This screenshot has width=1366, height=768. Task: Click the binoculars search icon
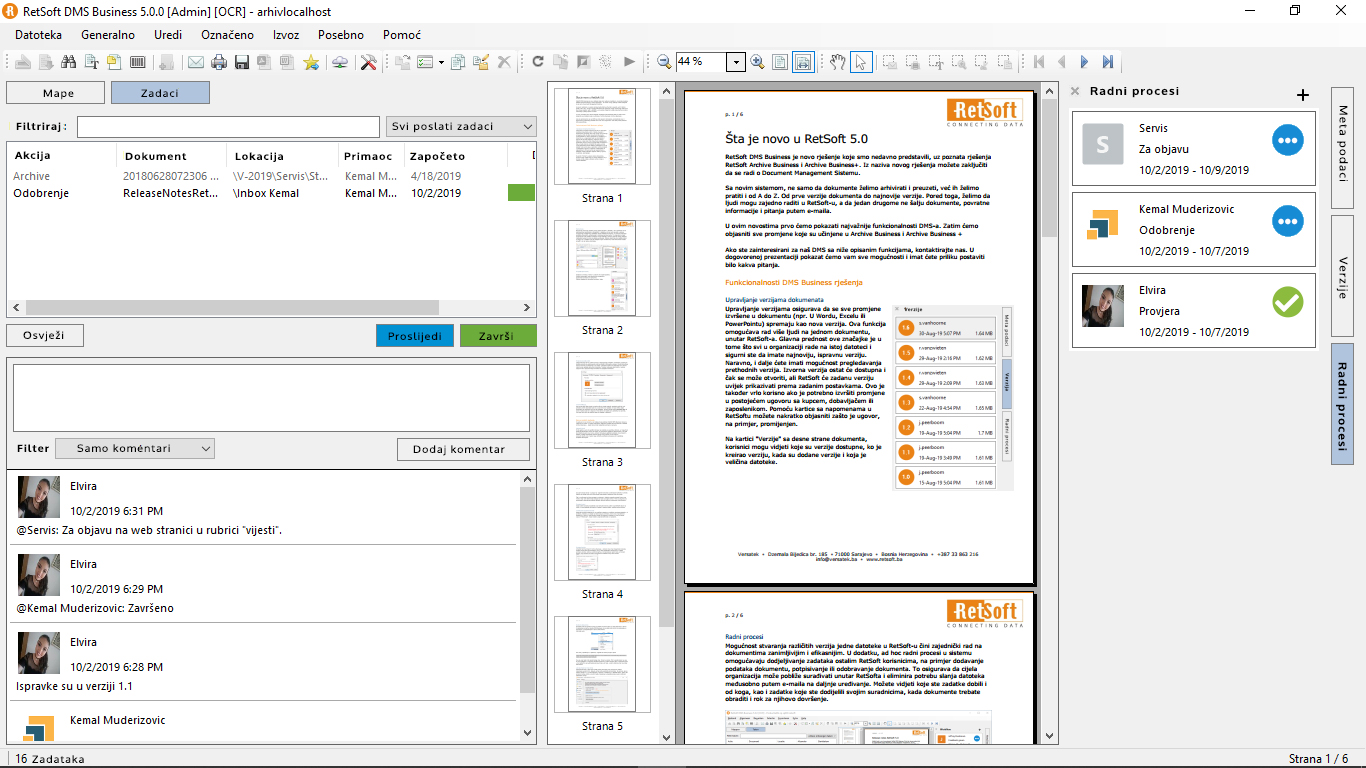click(68, 62)
